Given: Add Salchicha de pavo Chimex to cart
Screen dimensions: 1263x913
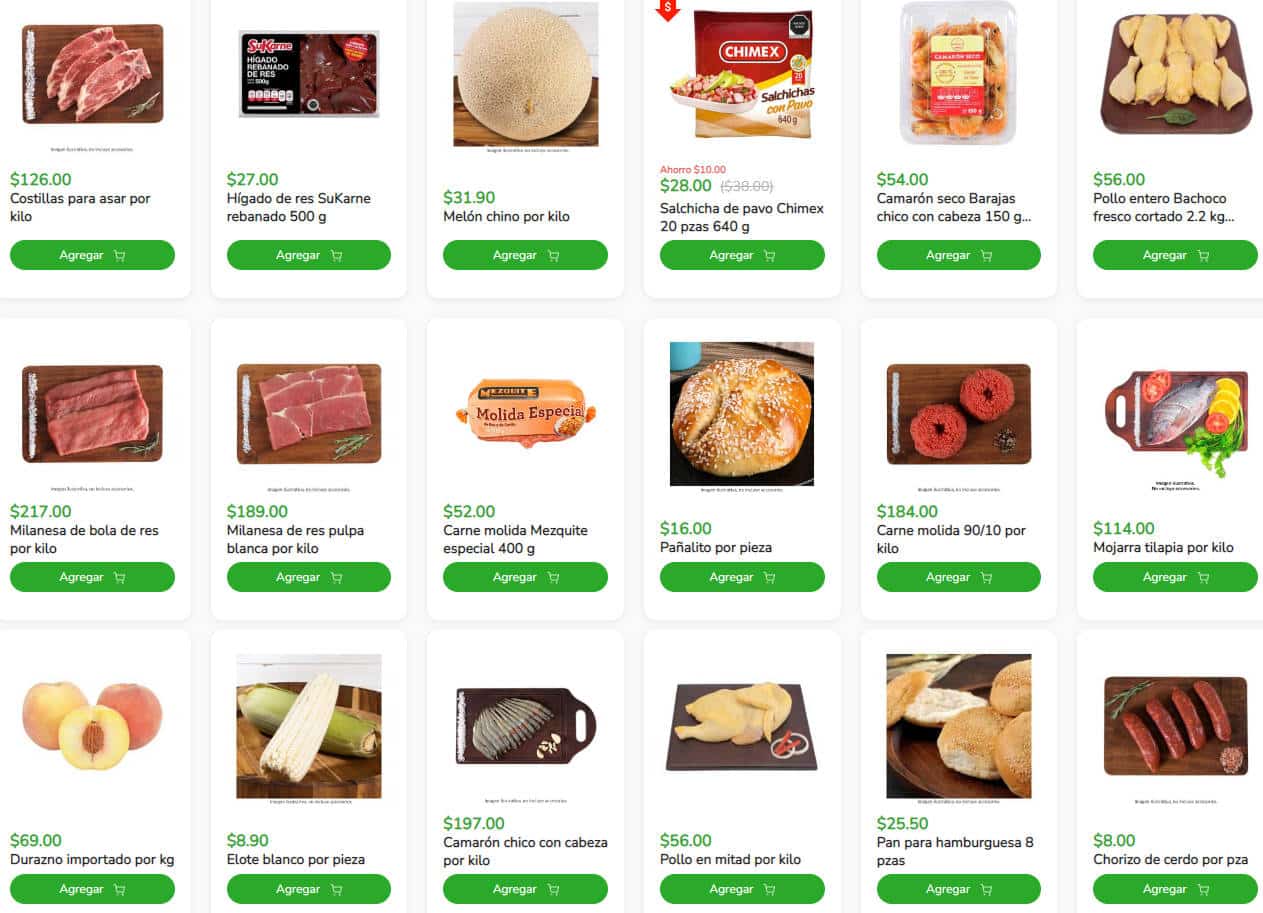Looking at the screenshot, I should pos(742,255).
